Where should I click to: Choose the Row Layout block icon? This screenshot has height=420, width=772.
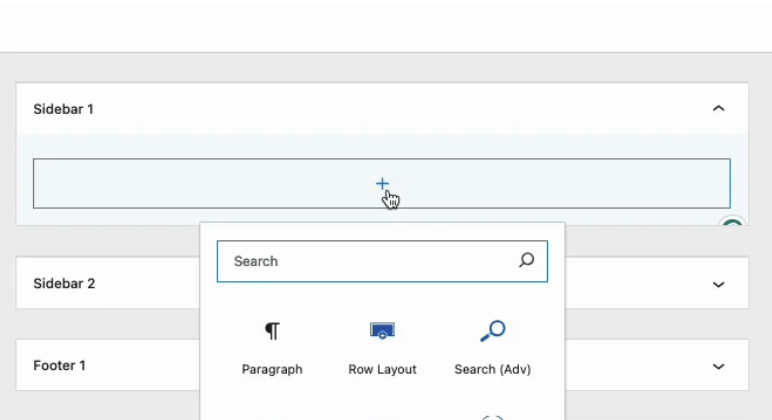click(382, 331)
